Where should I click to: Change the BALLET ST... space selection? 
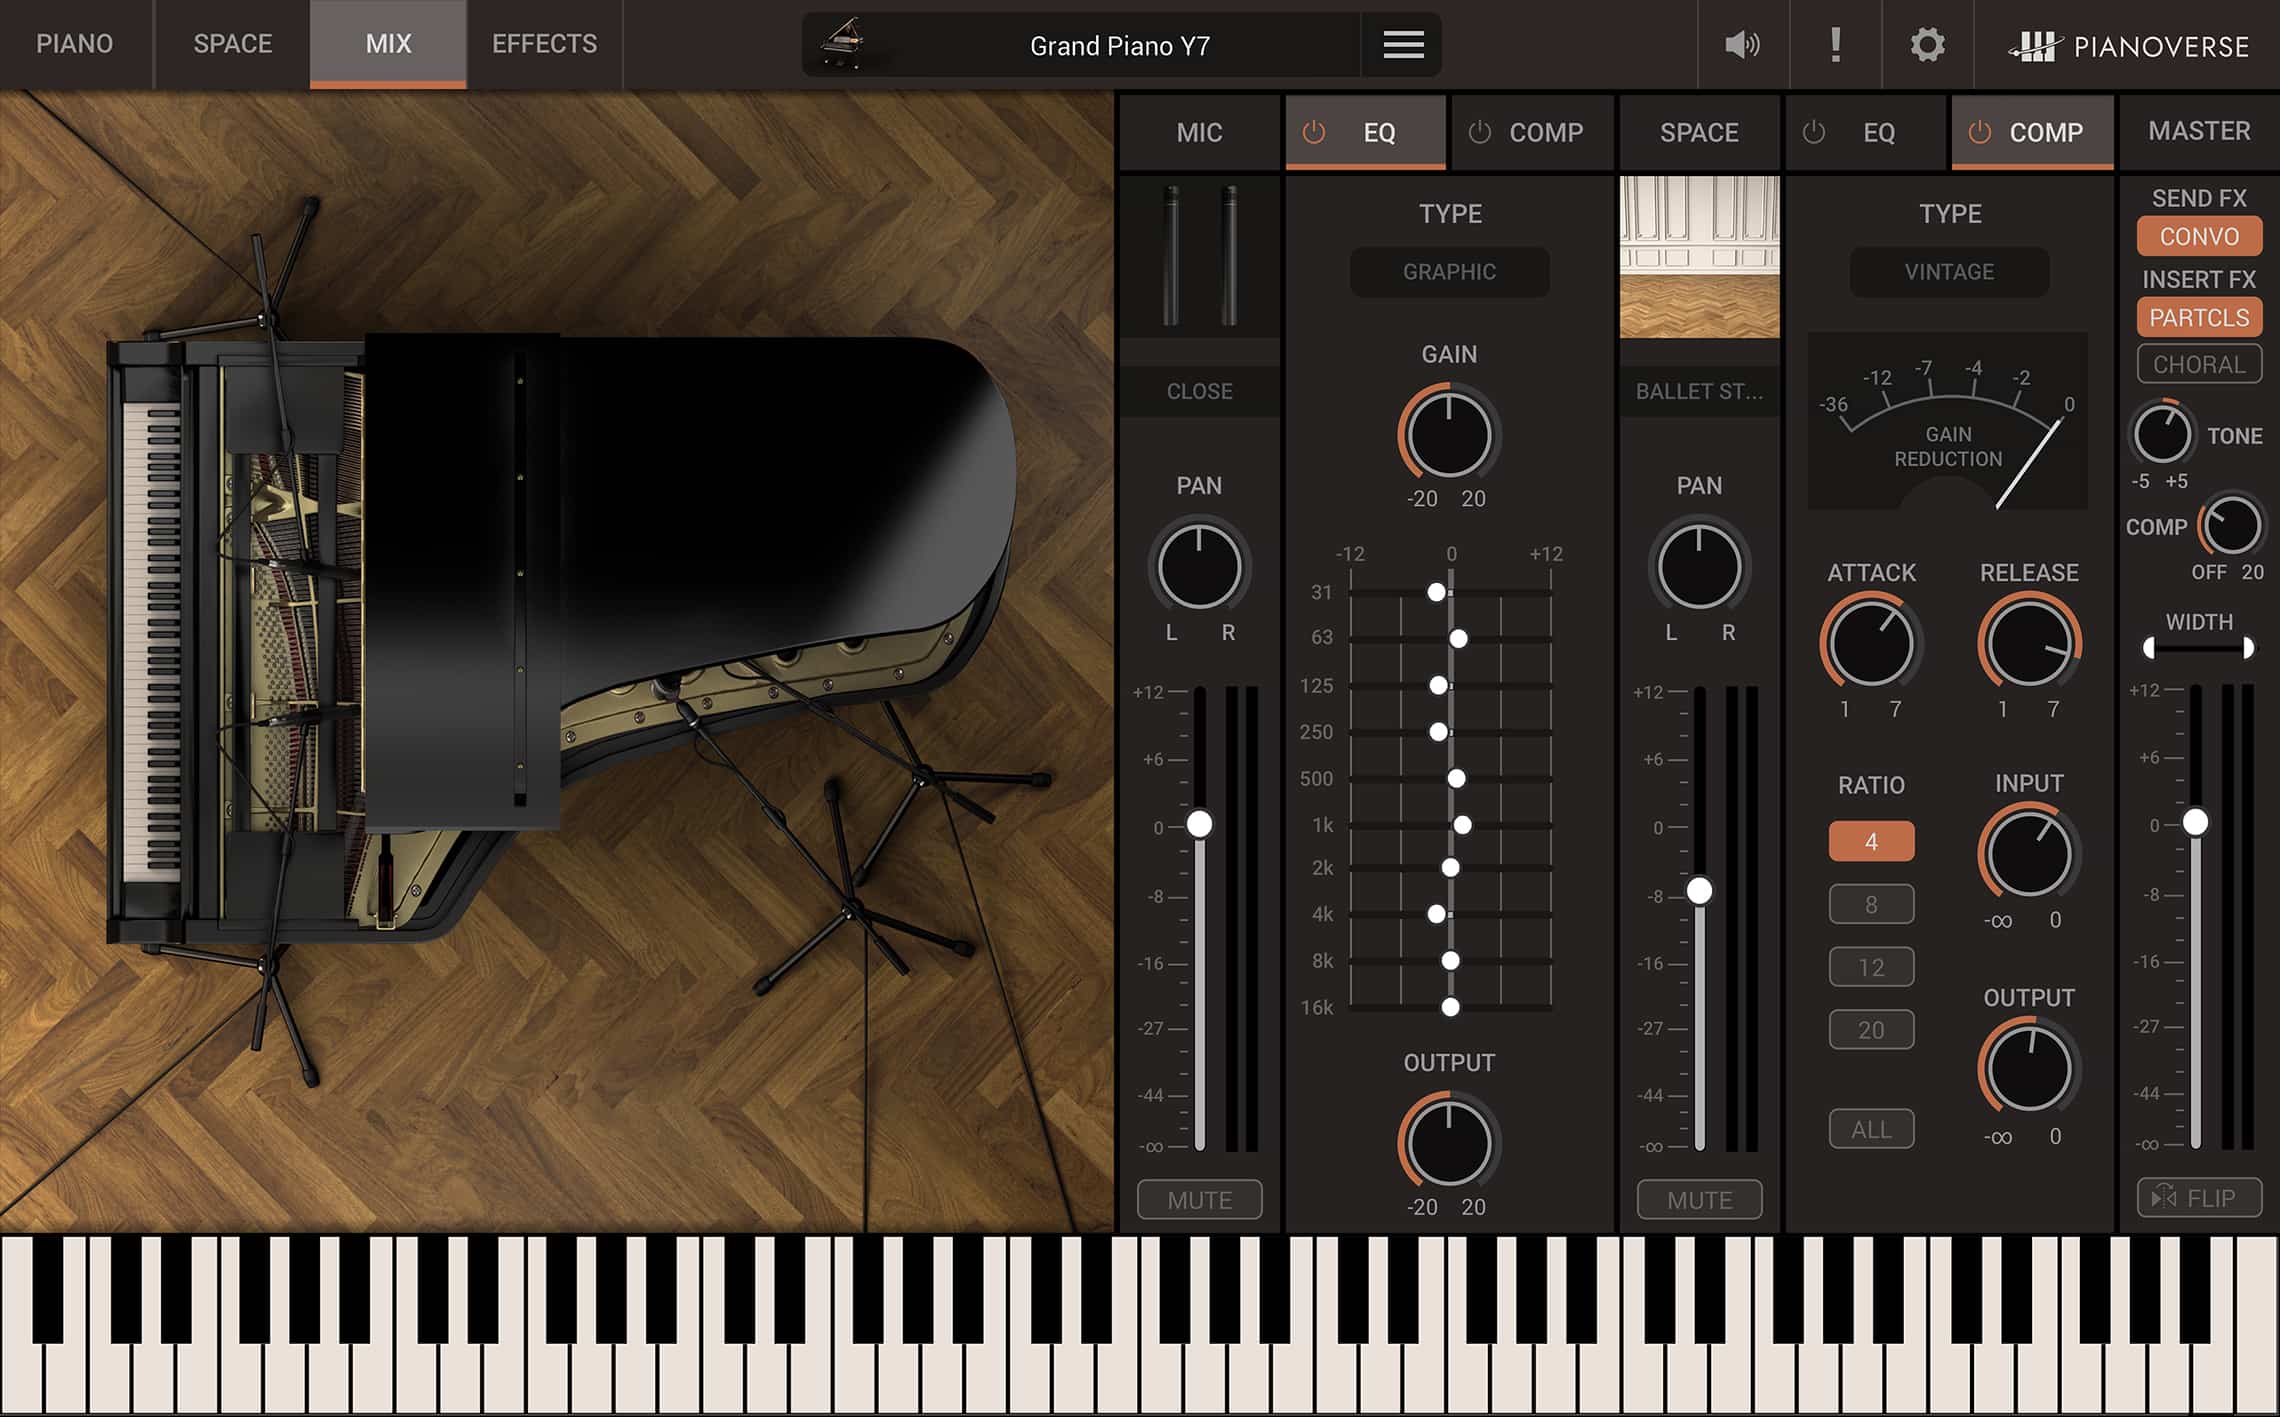tap(1698, 391)
